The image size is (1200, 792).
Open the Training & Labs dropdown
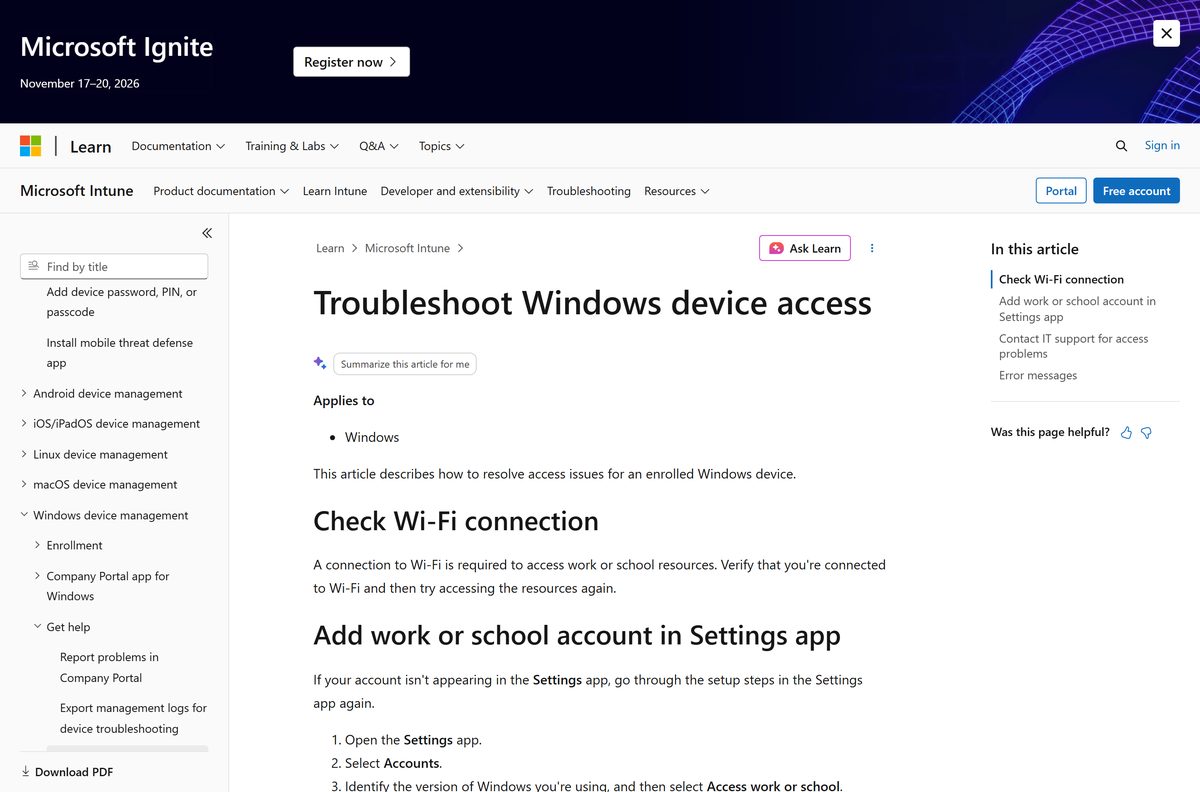pyautogui.click(x=292, y=146)
